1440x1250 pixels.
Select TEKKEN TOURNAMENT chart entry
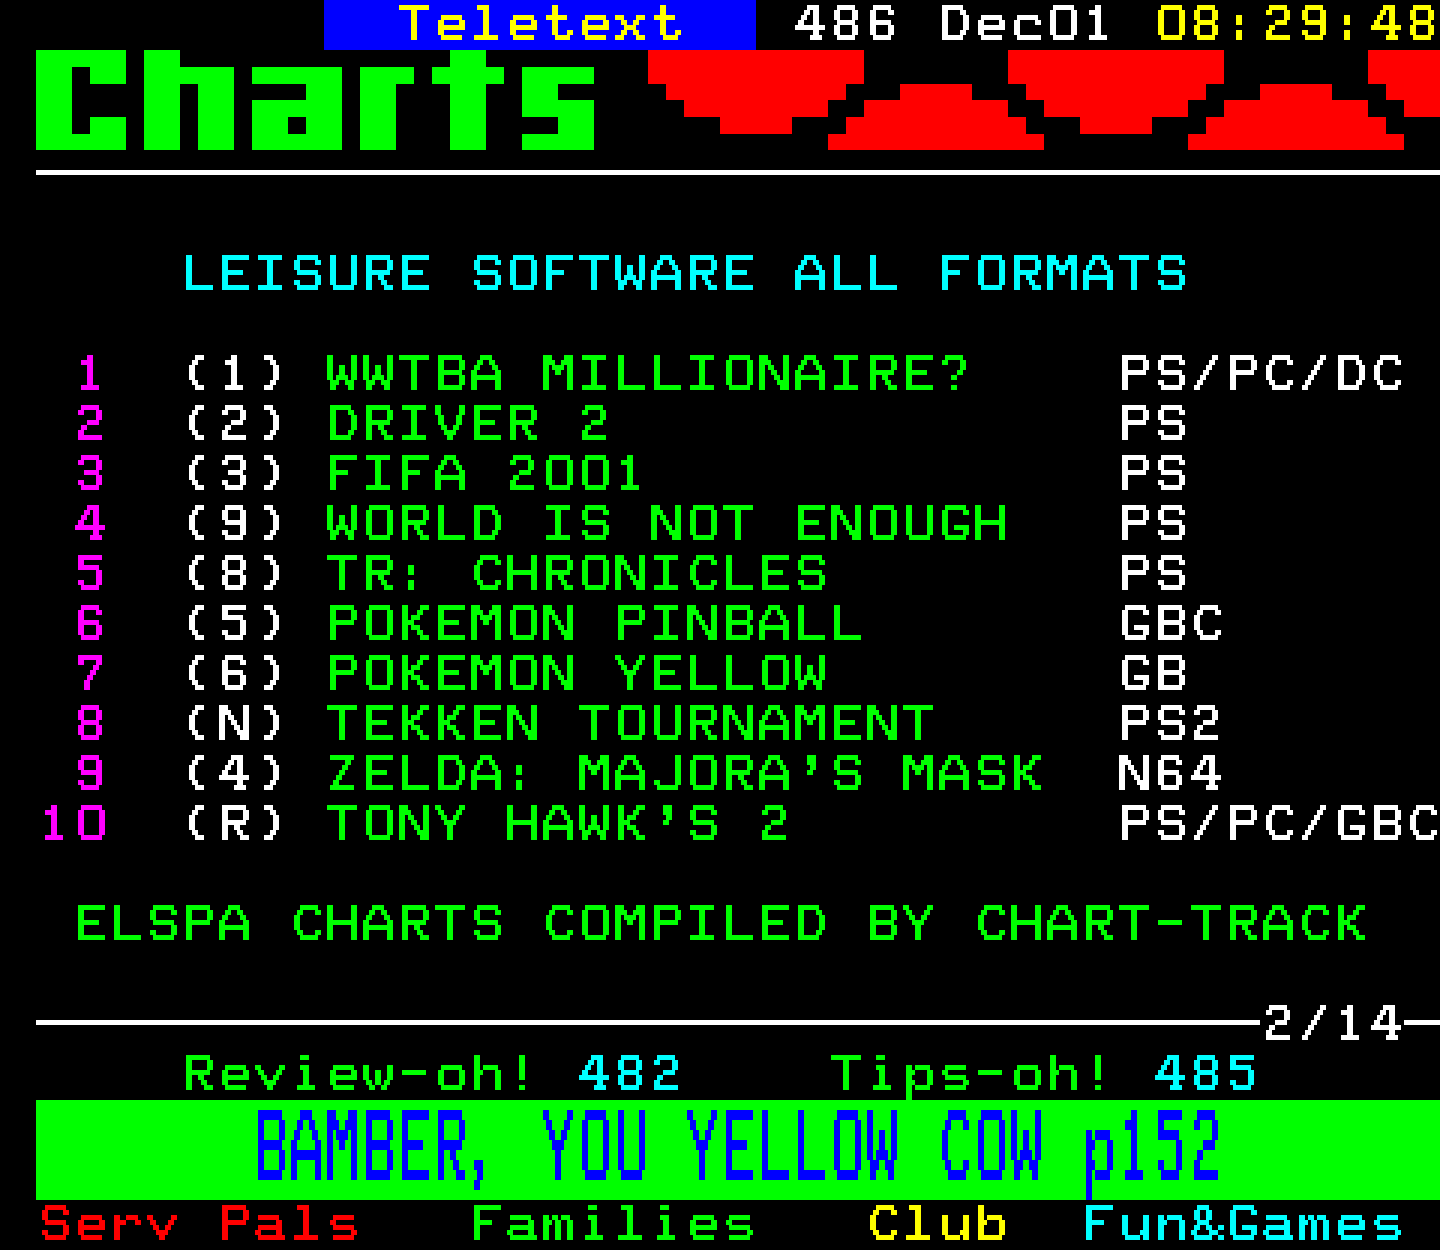coord(630,724)
